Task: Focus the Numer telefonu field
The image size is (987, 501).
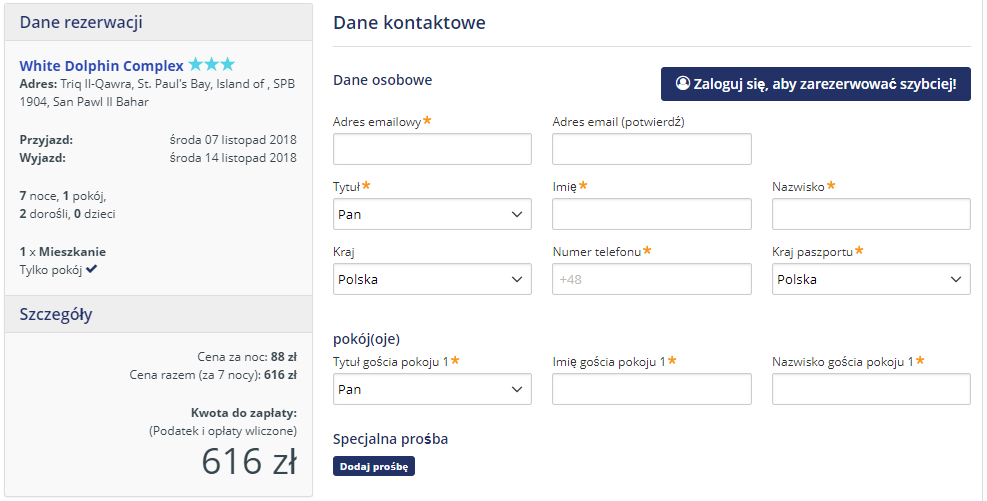Action: click(651, 279)
